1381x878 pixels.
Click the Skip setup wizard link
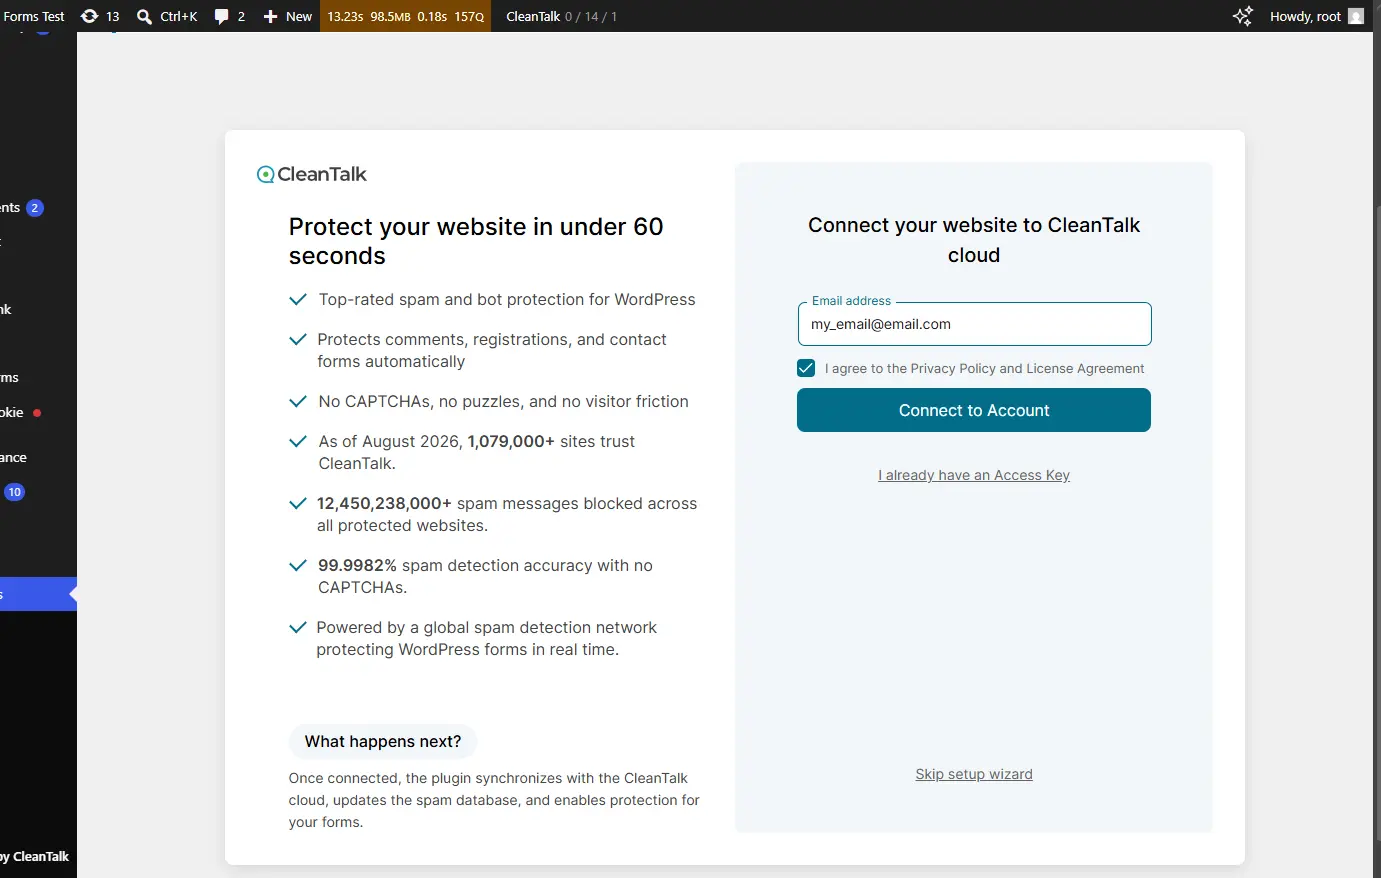(974, 774)
